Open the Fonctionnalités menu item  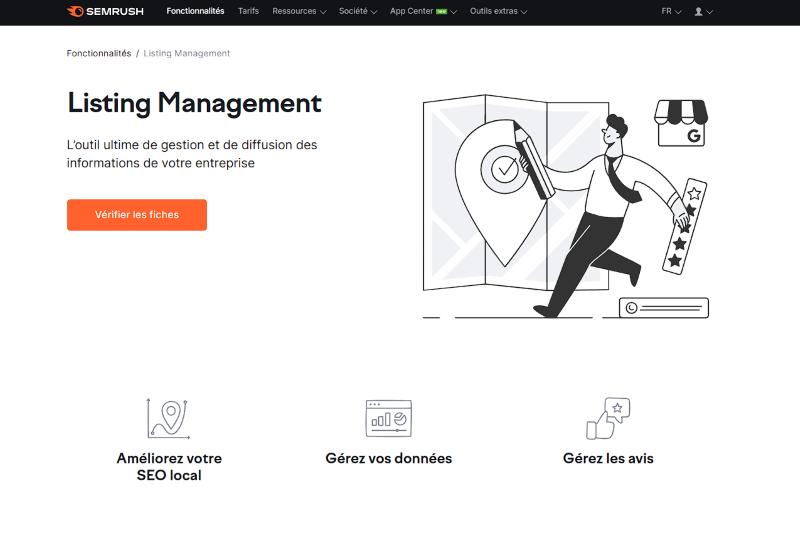pos(195,11)
